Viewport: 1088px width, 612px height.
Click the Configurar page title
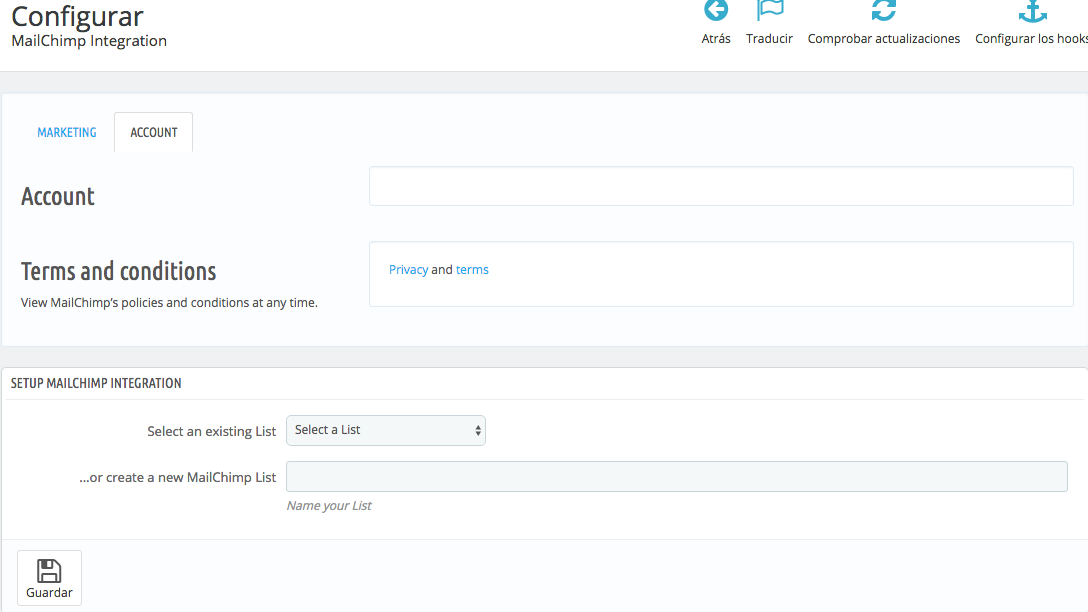click(77, 16)
